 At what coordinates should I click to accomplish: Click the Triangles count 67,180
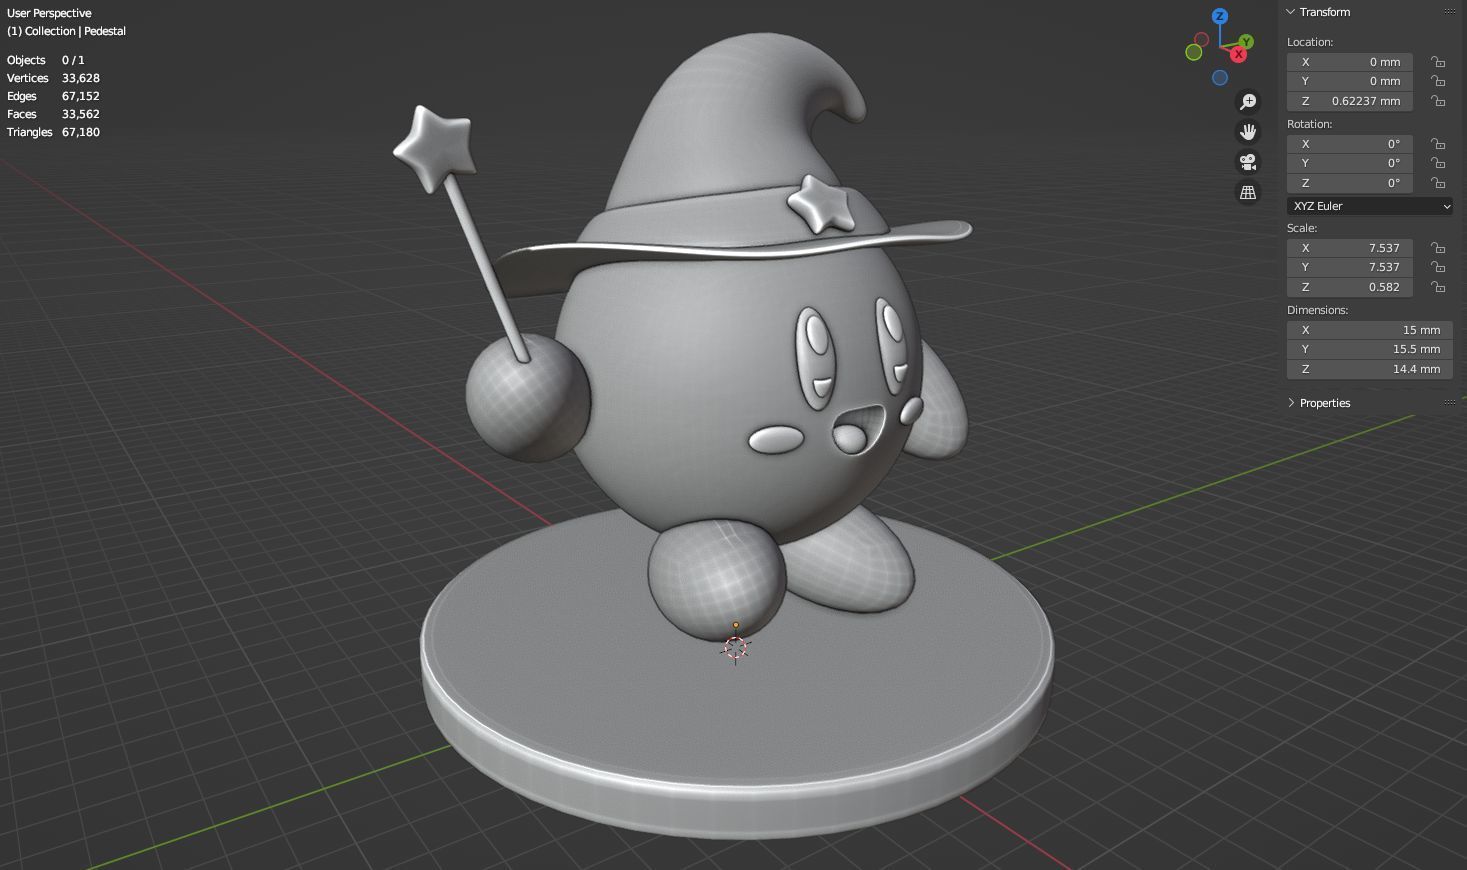coord(81,132)
